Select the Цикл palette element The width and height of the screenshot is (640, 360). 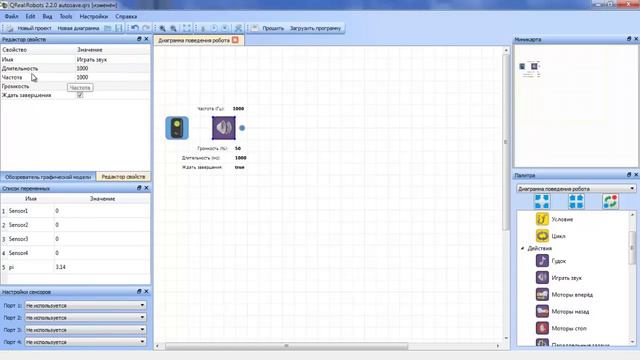(x=551, y=236)
